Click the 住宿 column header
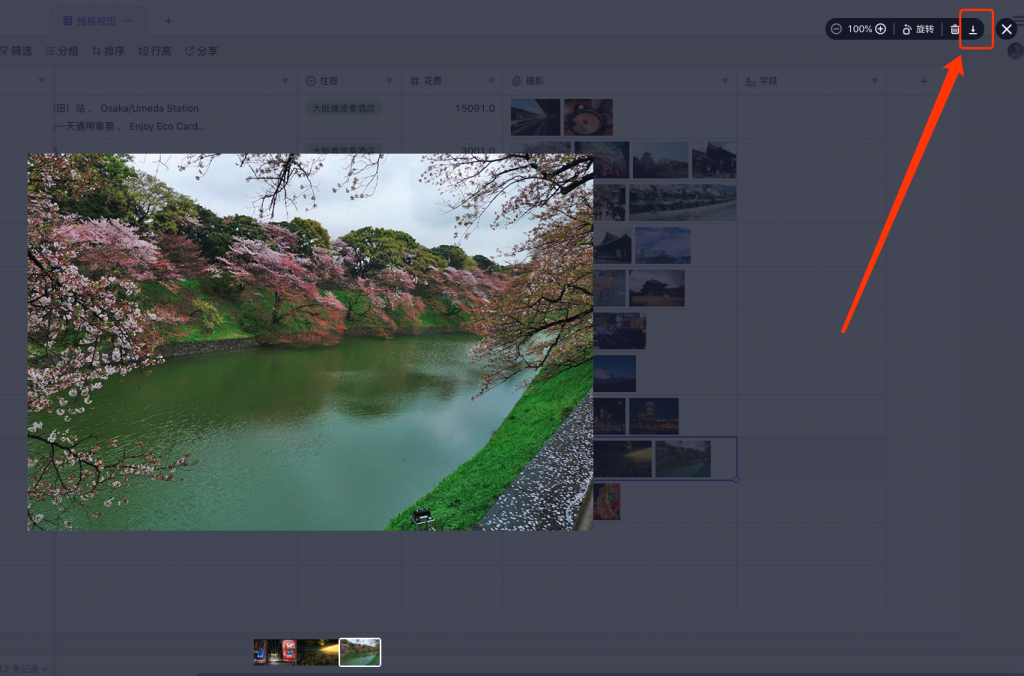The width and height of the screenshot is (1024, 676). click(349, 81)
